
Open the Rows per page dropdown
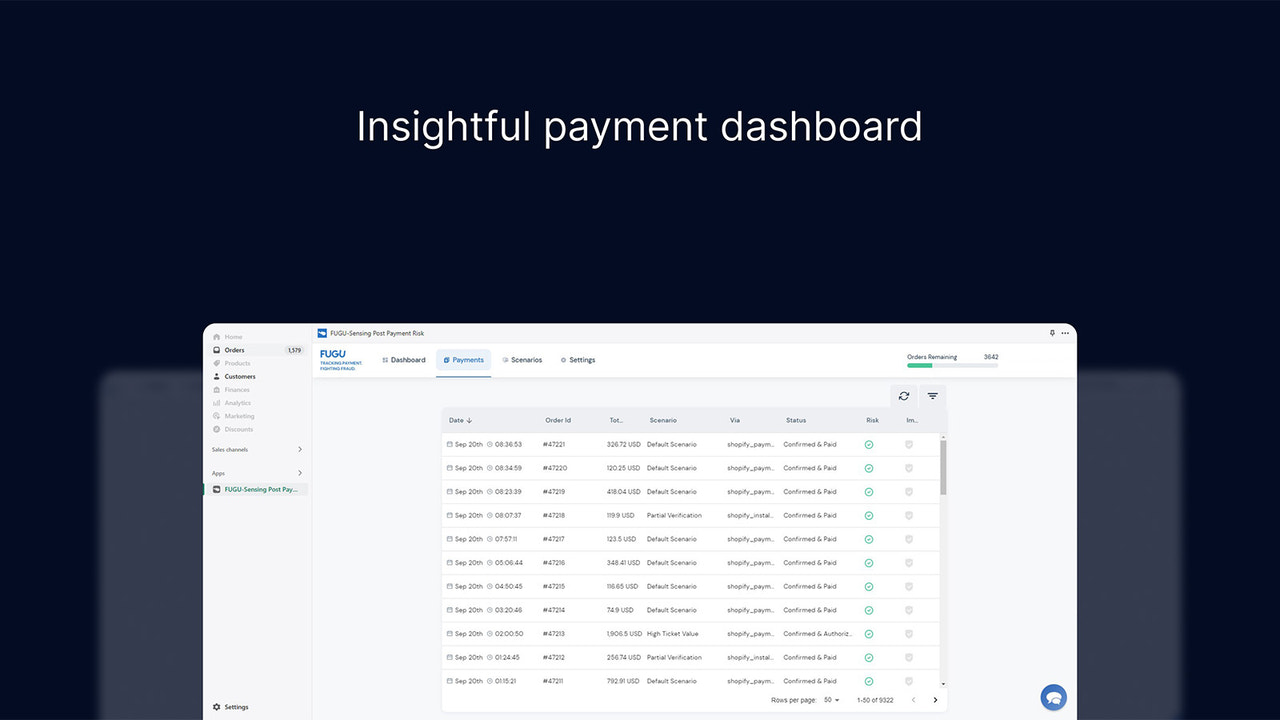tap(834, 700)
